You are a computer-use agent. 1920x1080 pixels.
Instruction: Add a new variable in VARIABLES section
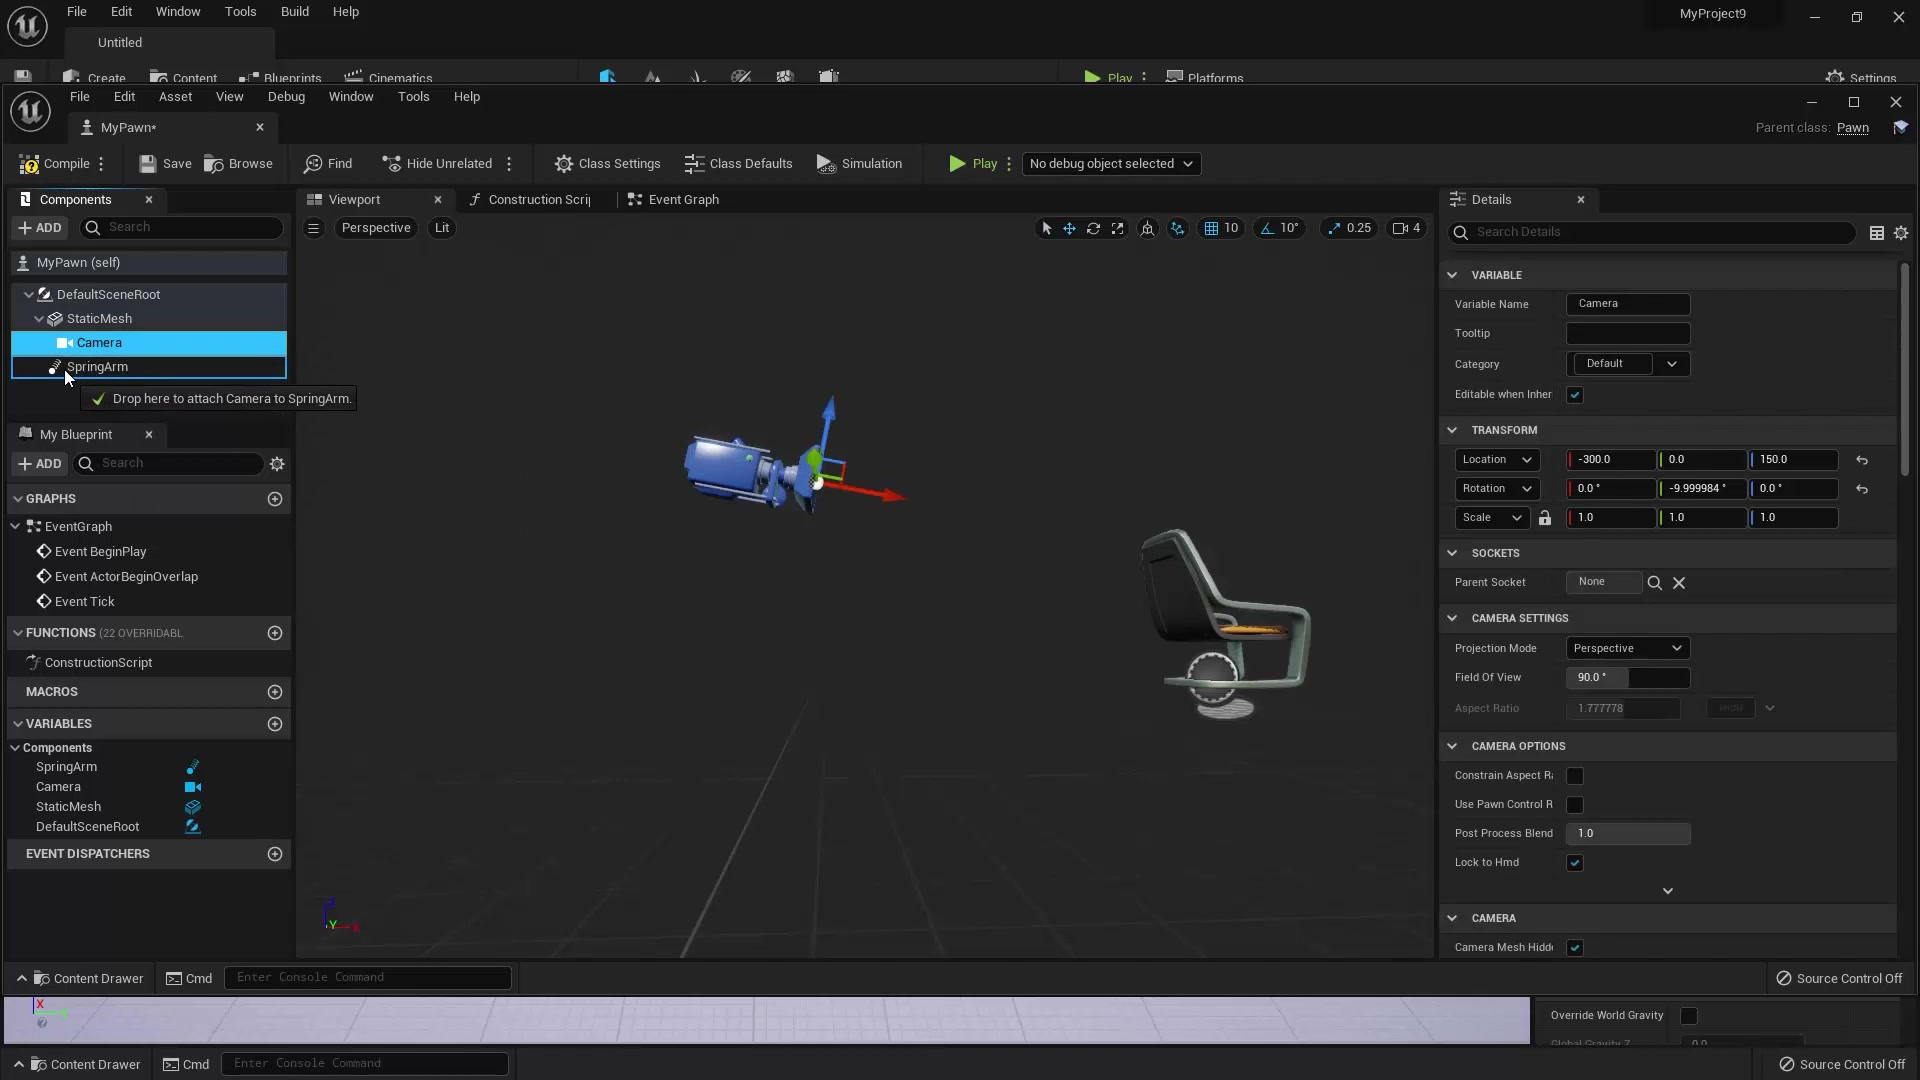click(275, 724)
